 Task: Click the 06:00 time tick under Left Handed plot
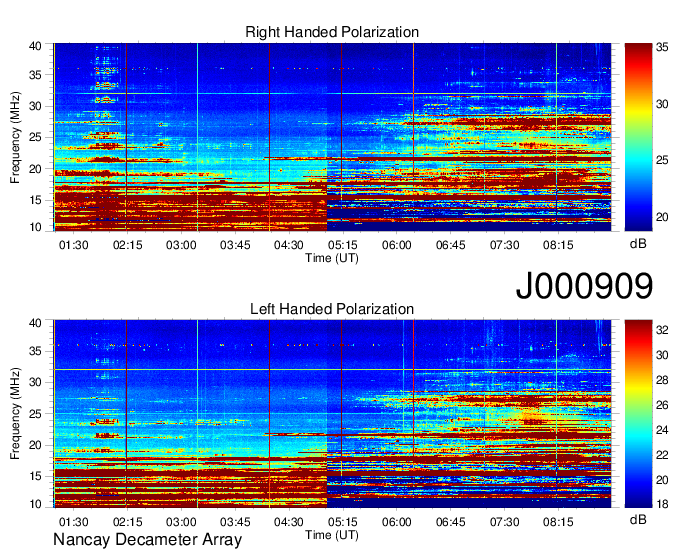click(397, 522)
